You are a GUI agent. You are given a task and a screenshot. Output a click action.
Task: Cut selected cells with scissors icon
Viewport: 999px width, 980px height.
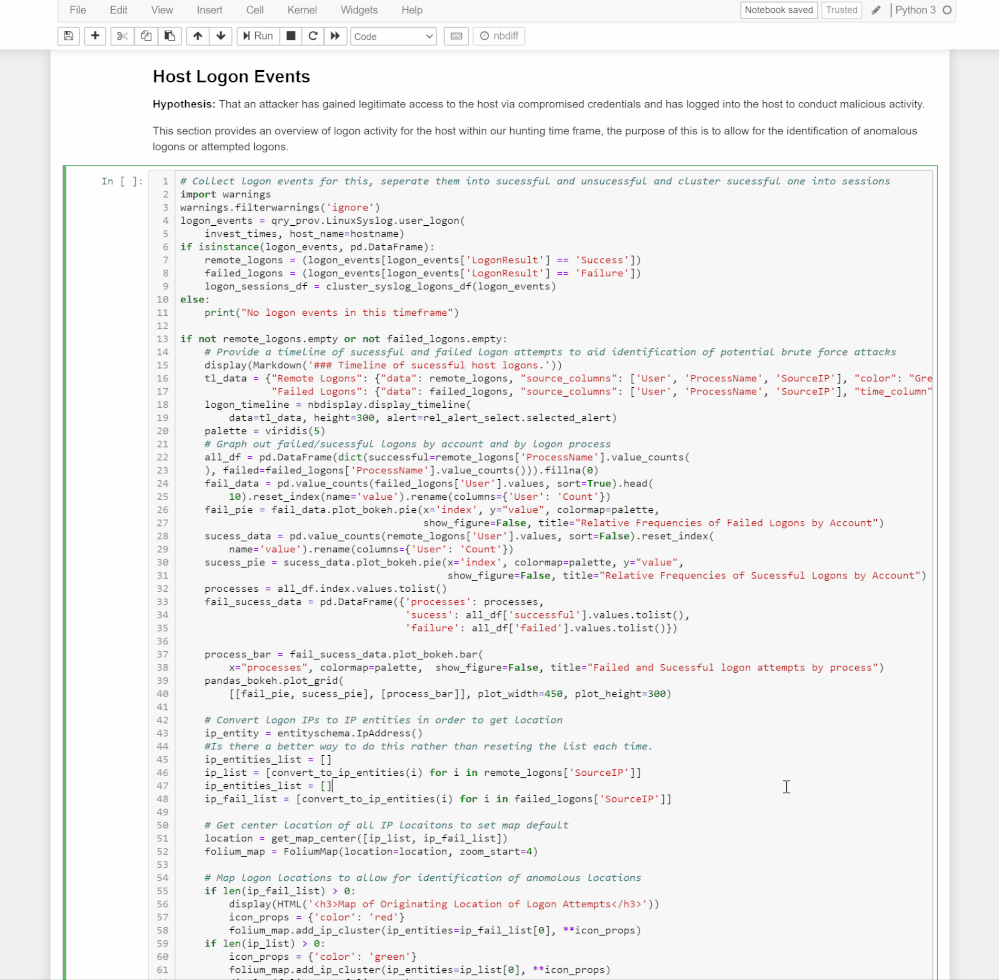122,36
